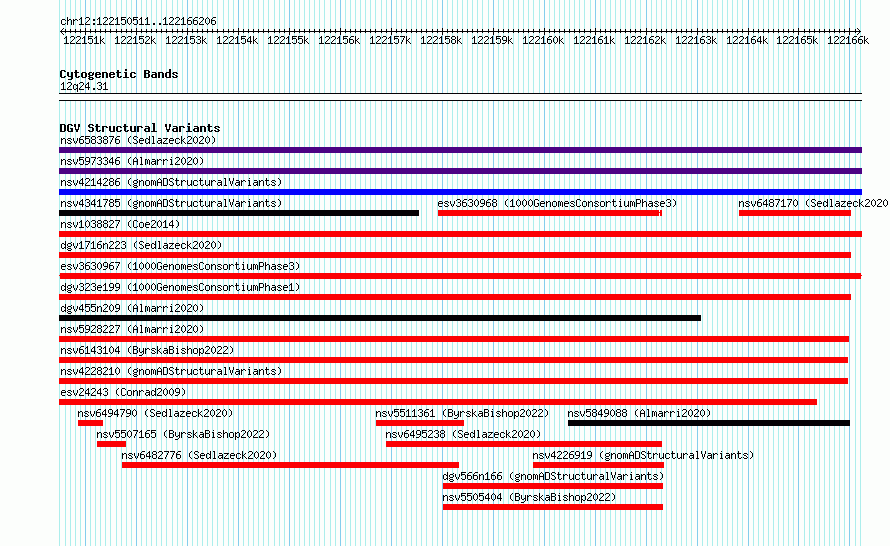Click the red bar under dgv566n166

[553, 486]
